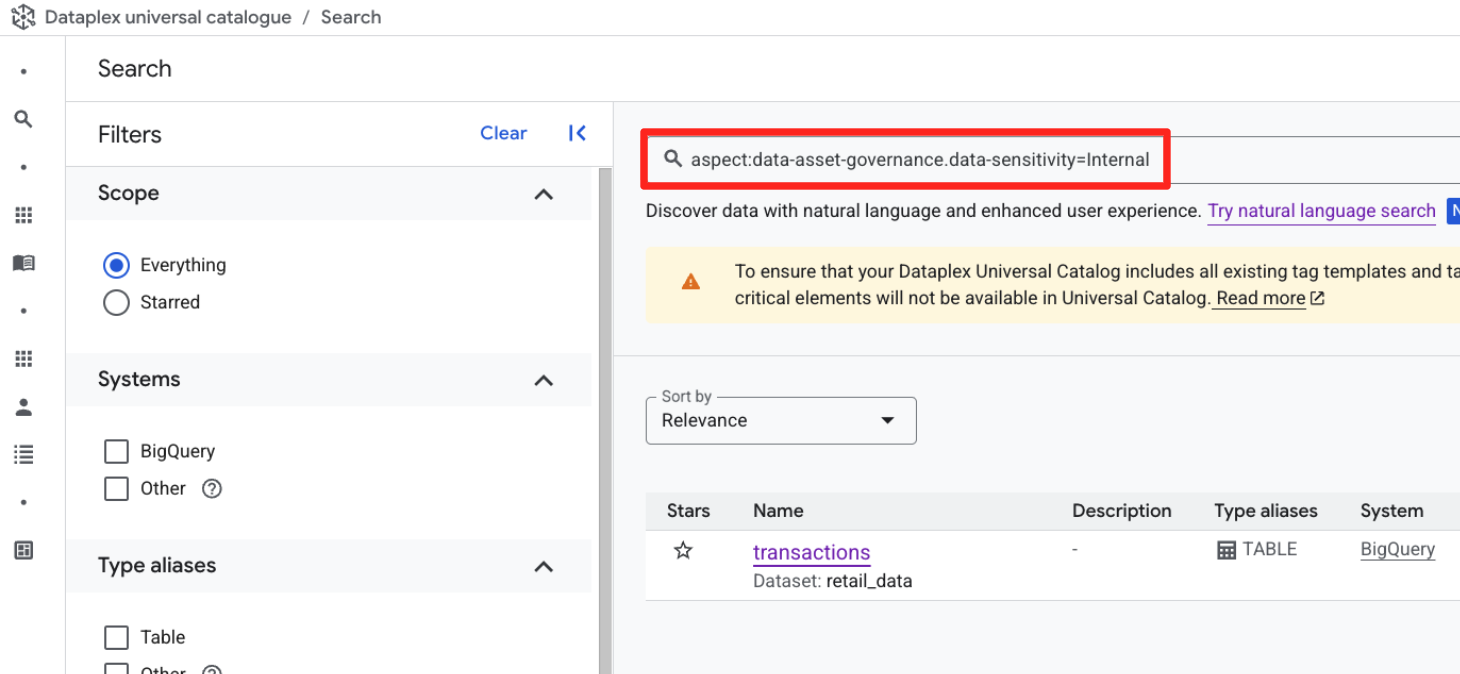Click the help icon next to Other system
Screen dimensions: 1460x674
211,489
